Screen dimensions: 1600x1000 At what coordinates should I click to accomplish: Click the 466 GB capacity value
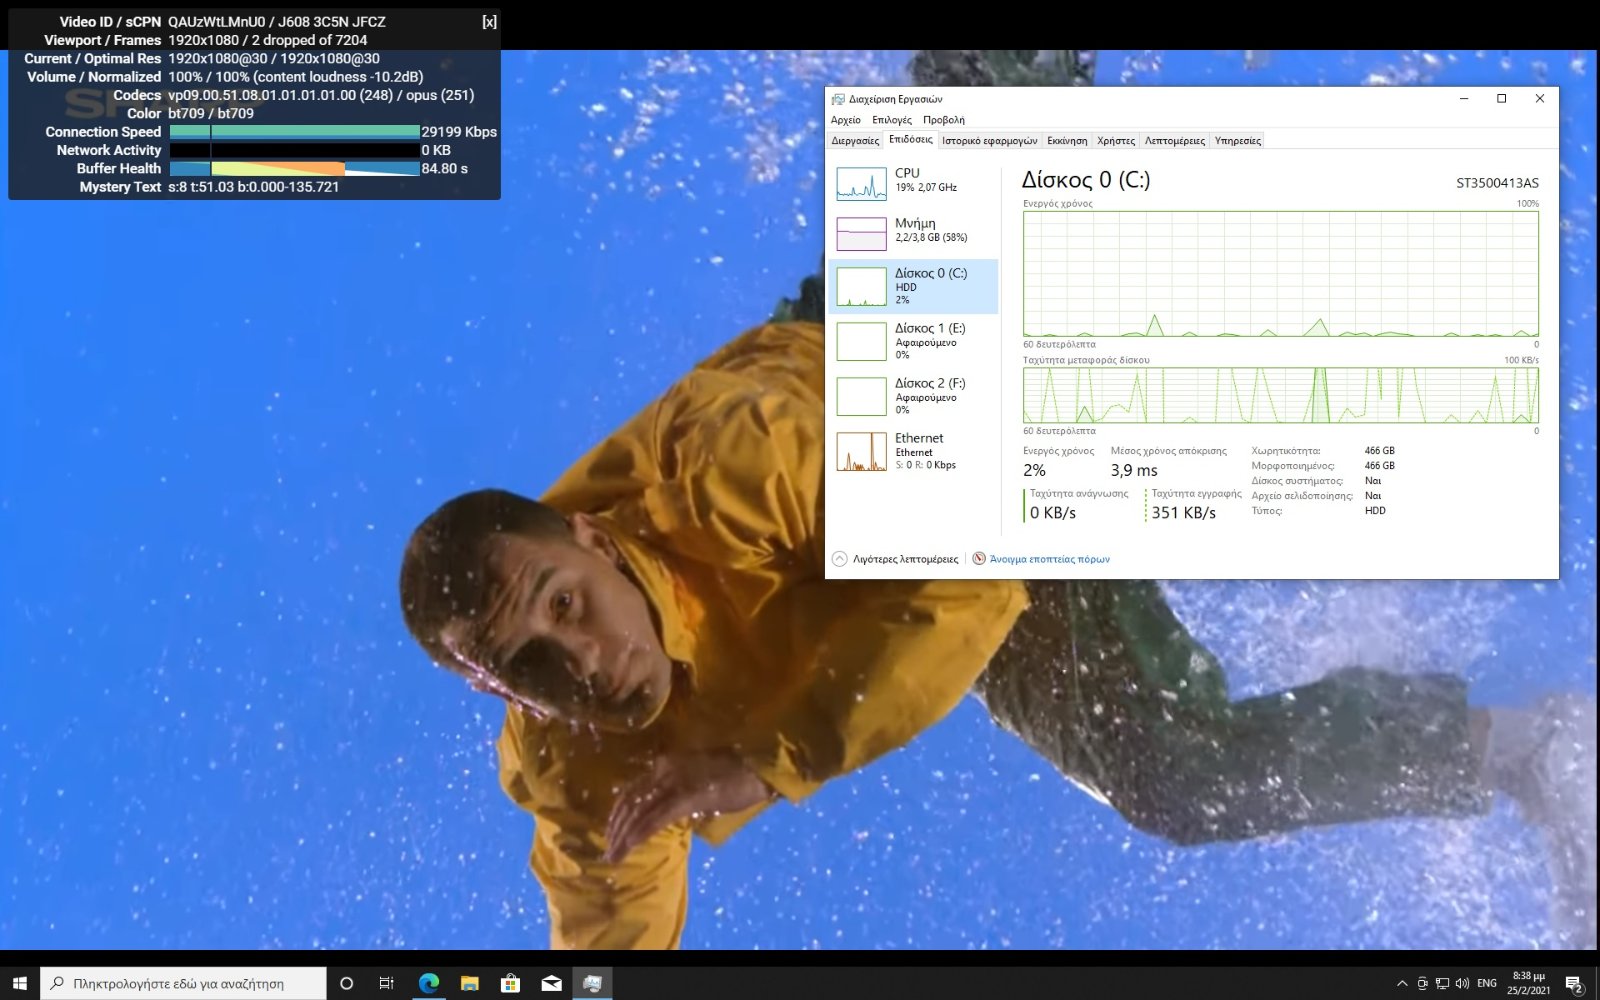[x=1379, y=451]
